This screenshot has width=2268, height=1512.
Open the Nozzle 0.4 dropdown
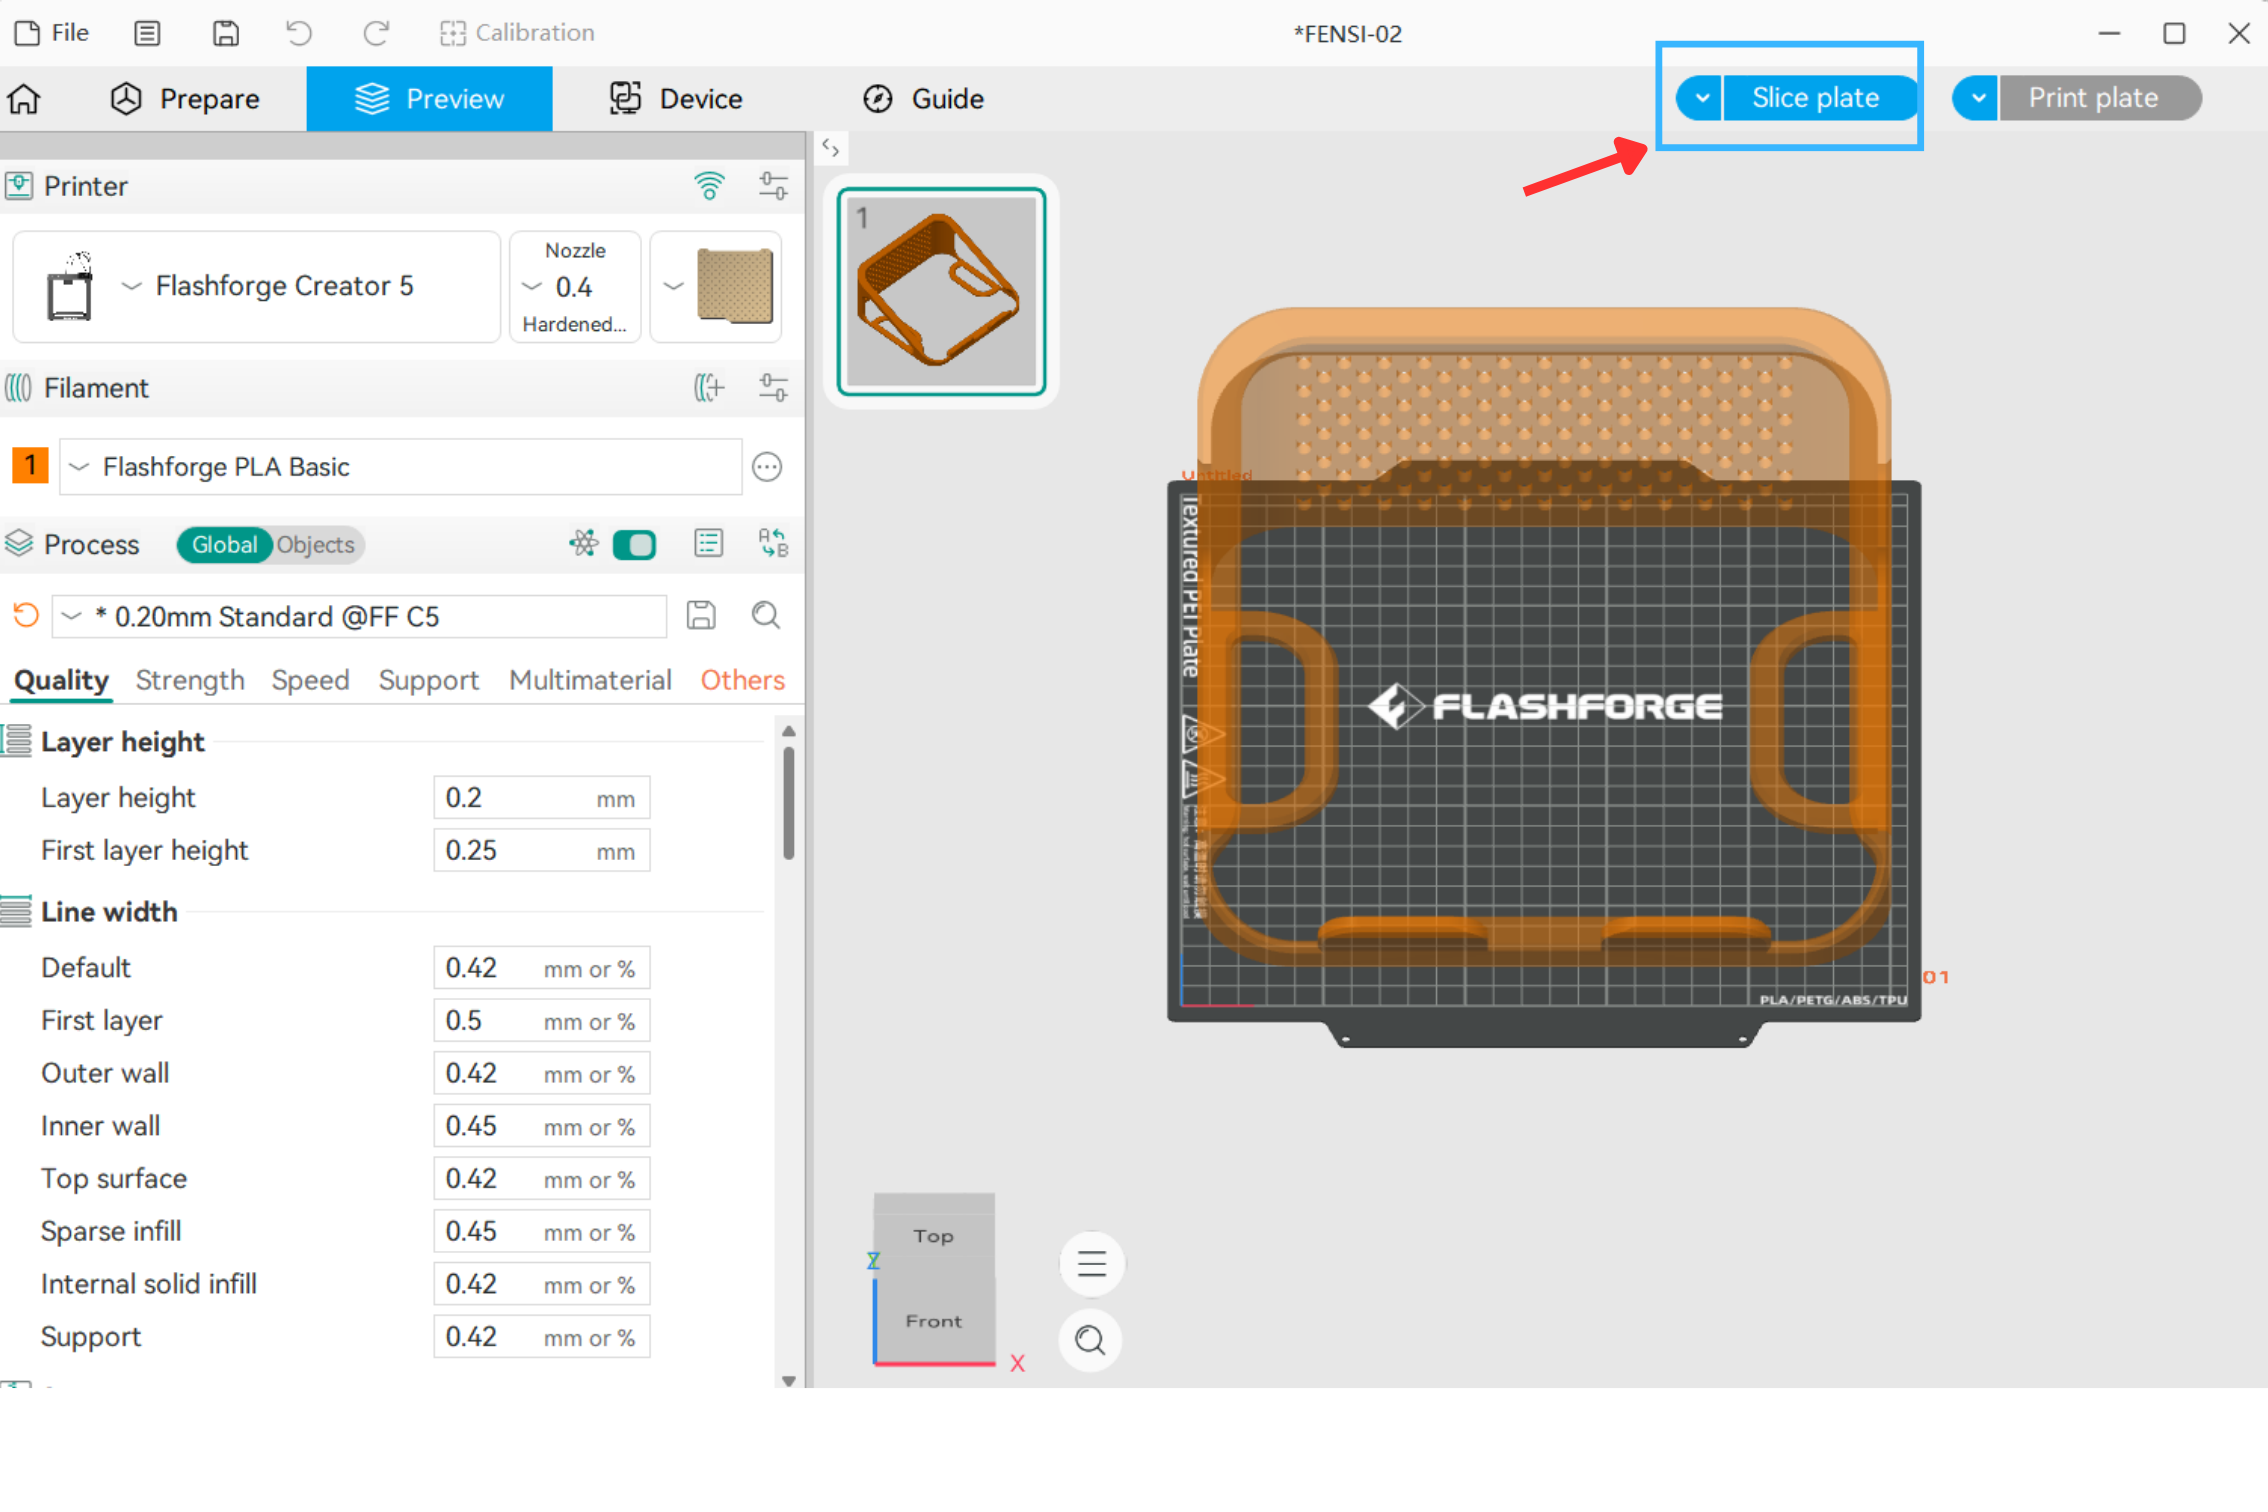(x=575, y=287)
